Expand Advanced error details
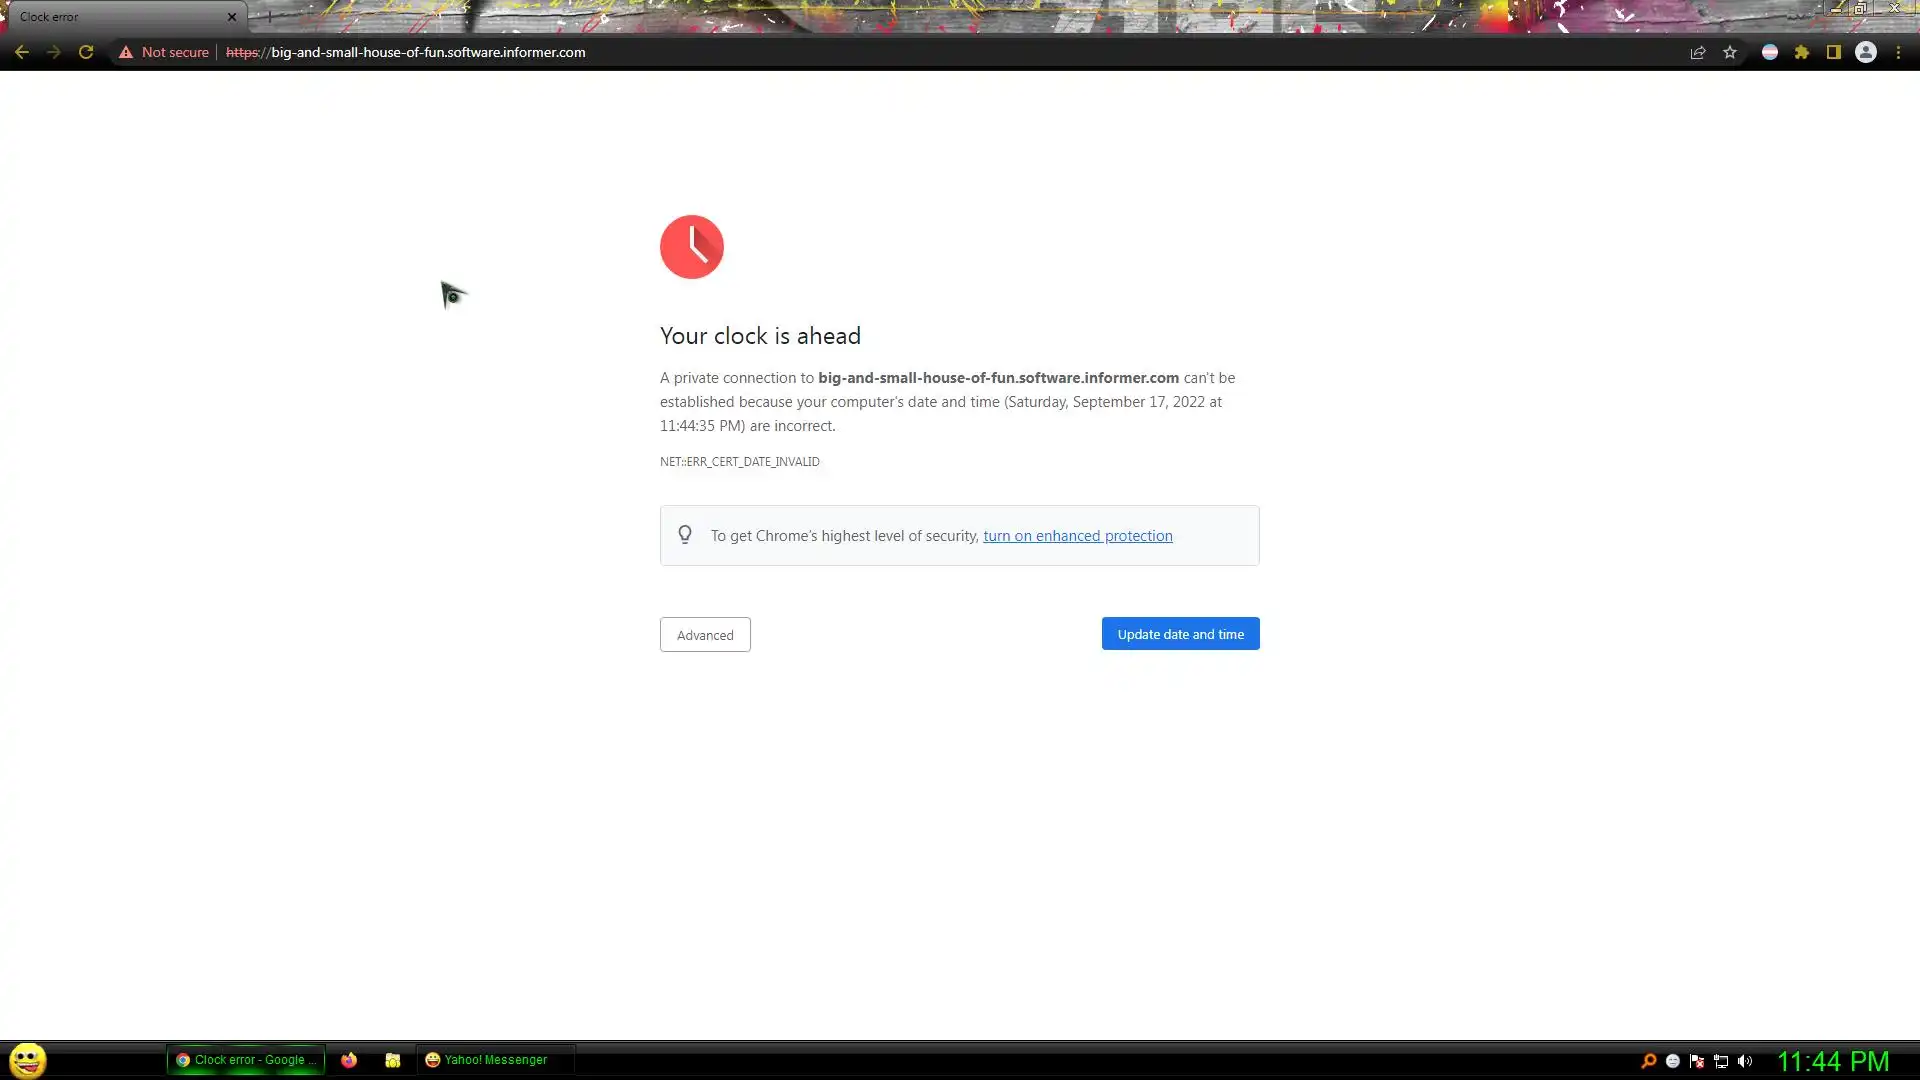 (705, 635)
